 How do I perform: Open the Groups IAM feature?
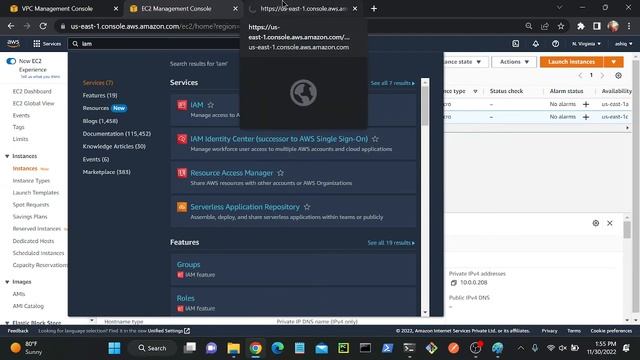pos(188,264)
